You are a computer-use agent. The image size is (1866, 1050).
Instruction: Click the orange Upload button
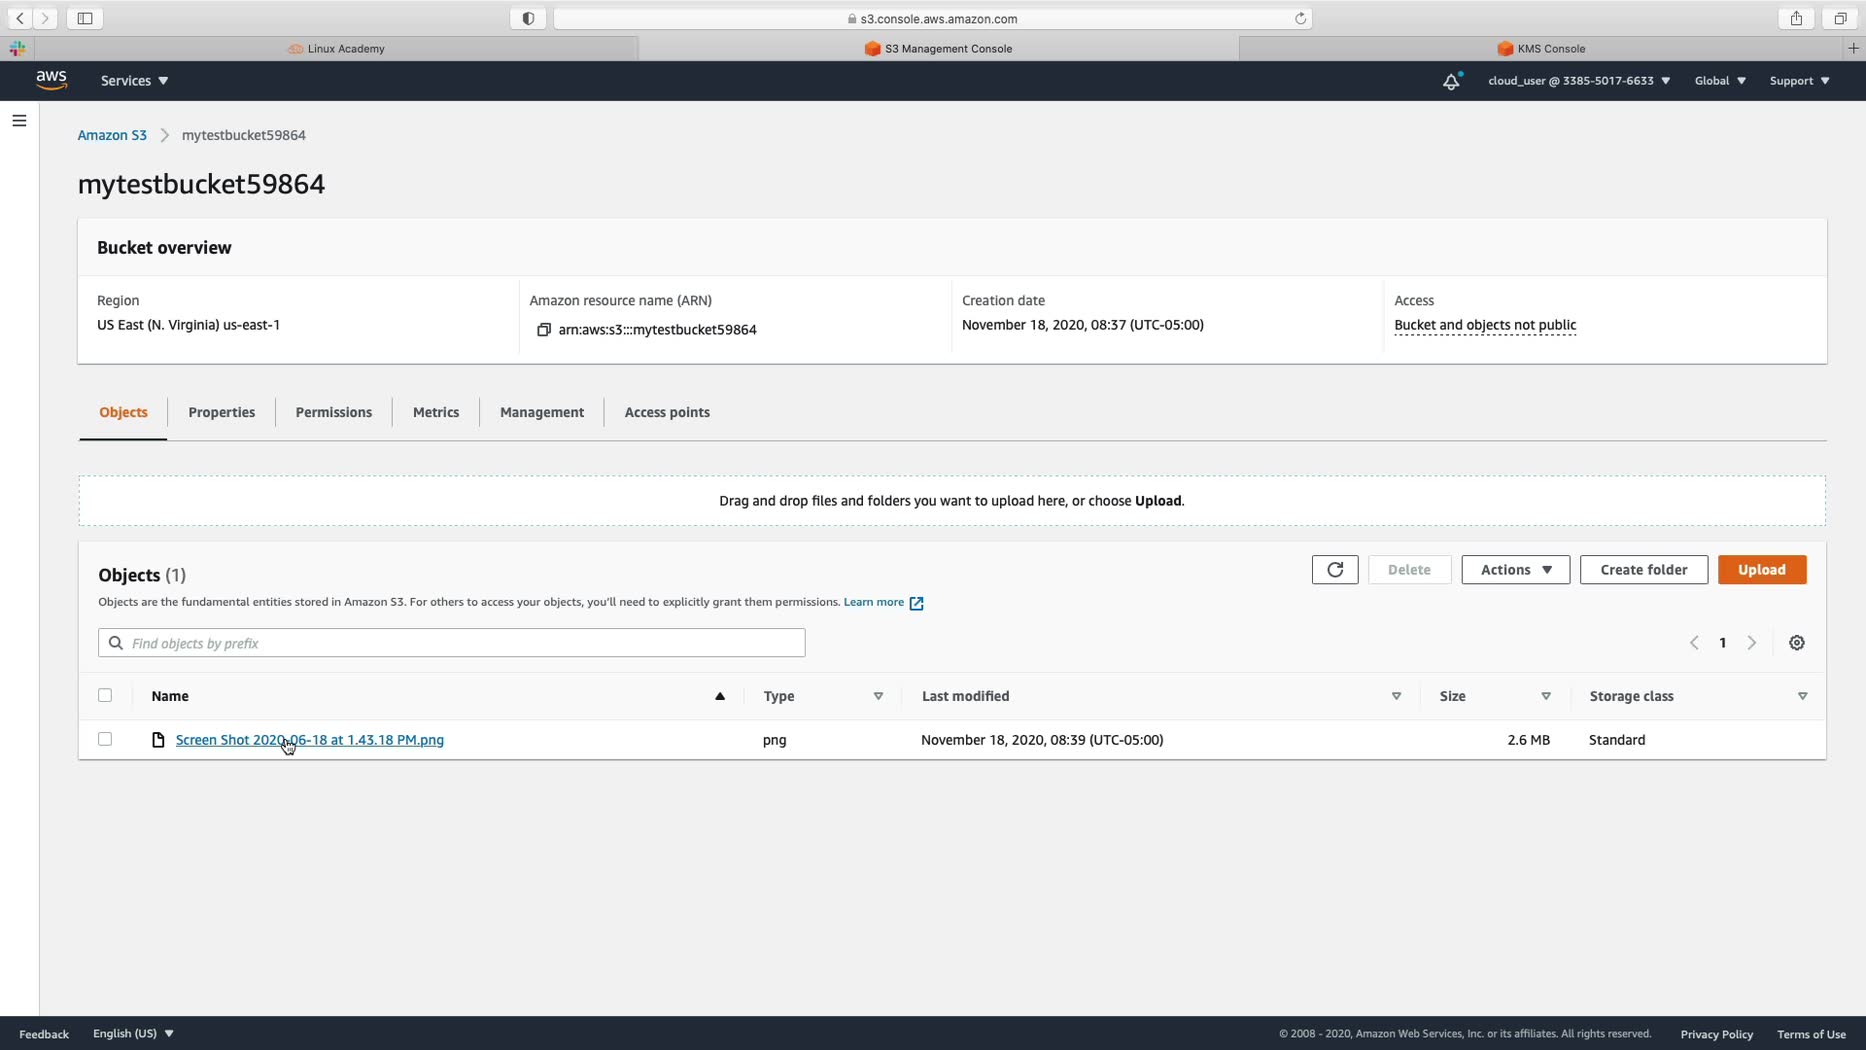pyautogui.click(x=1762, y=570)
